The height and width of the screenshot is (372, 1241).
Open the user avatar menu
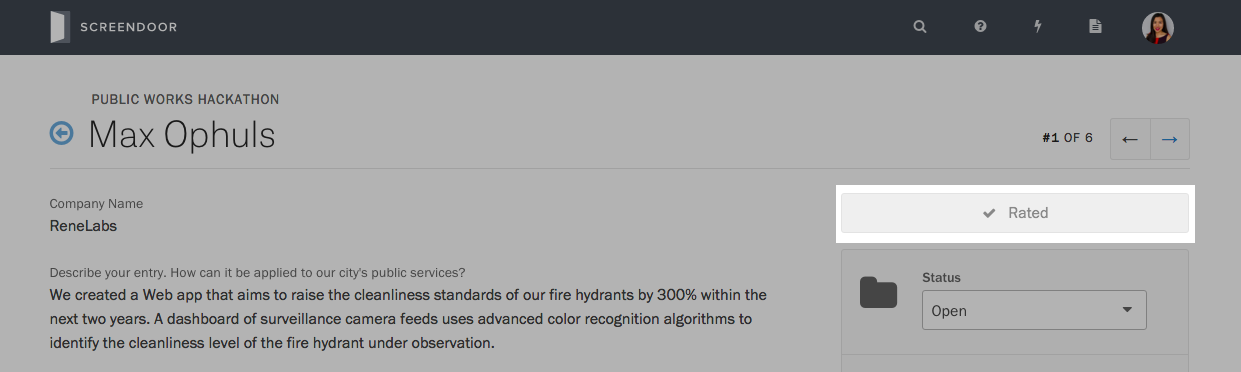click(x=1158, y=27)
